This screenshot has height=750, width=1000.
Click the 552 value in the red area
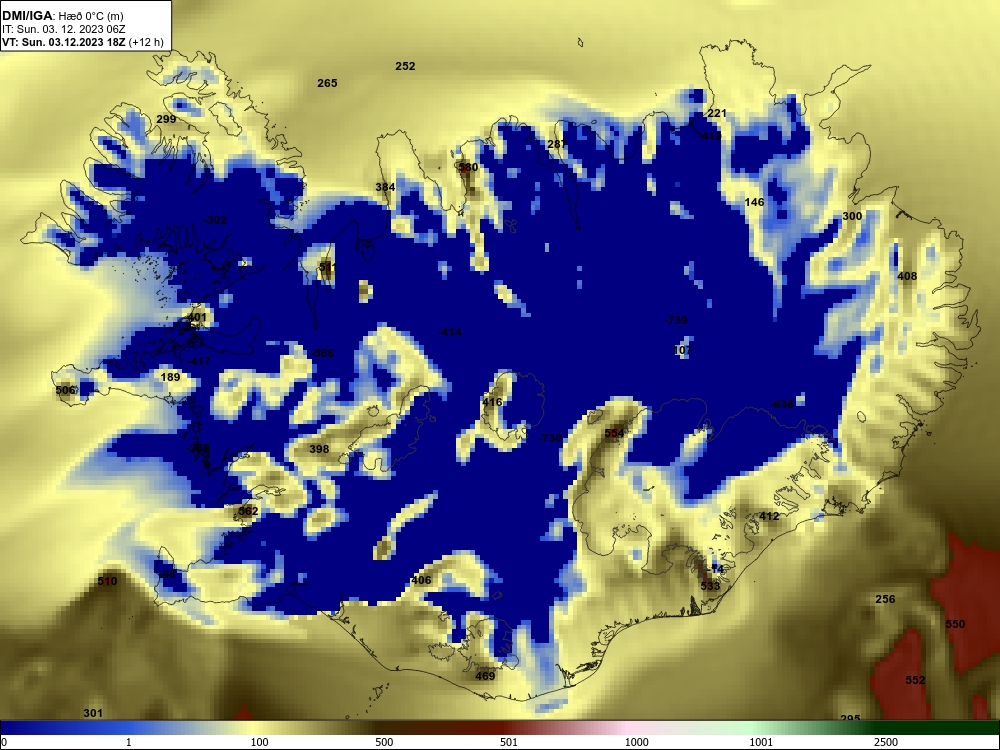[915, 680]
